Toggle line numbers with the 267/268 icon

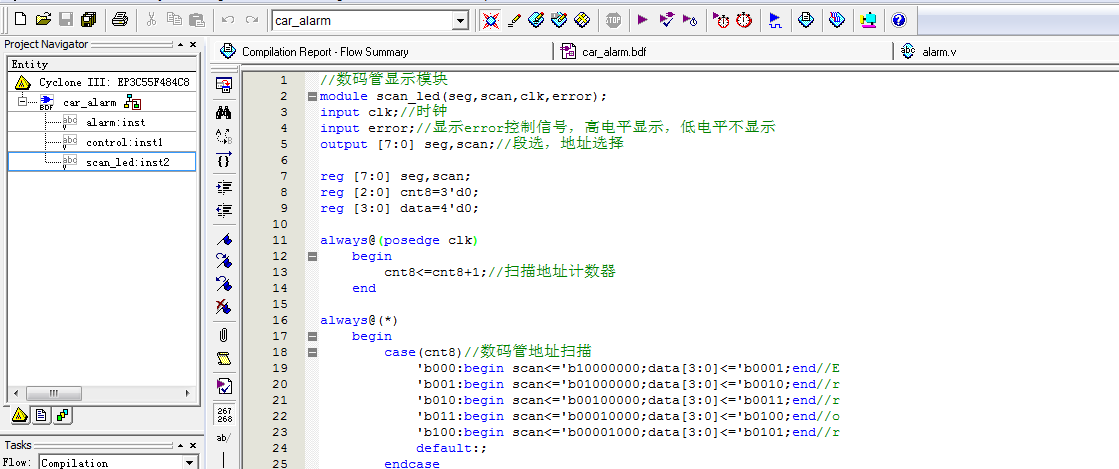pos(223,415)
